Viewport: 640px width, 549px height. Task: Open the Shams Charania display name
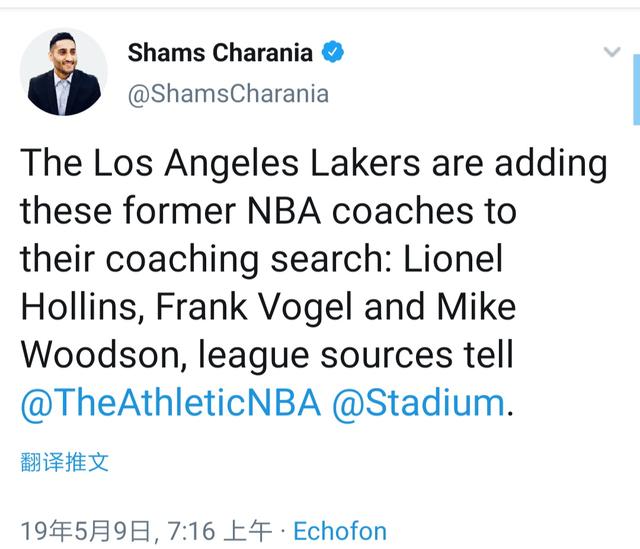click(220, 52)
